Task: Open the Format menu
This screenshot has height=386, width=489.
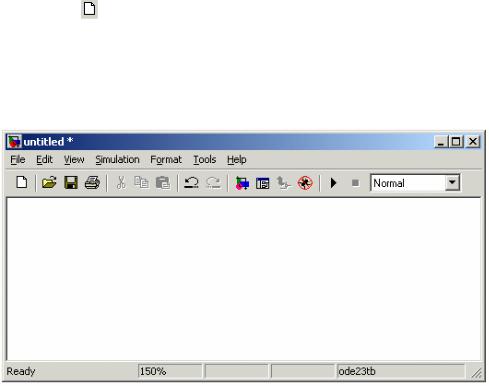Action: [166, 160]
